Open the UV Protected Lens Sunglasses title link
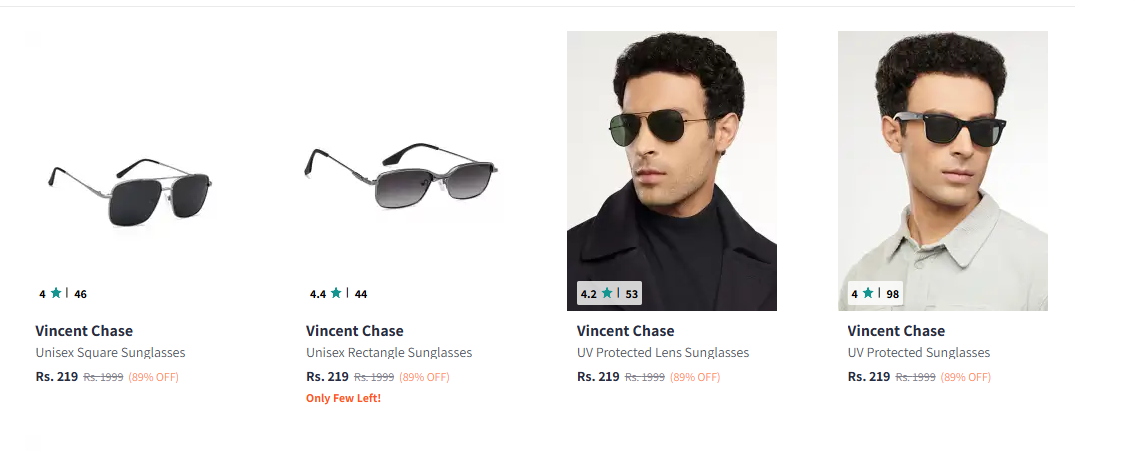 click(663, 353)
